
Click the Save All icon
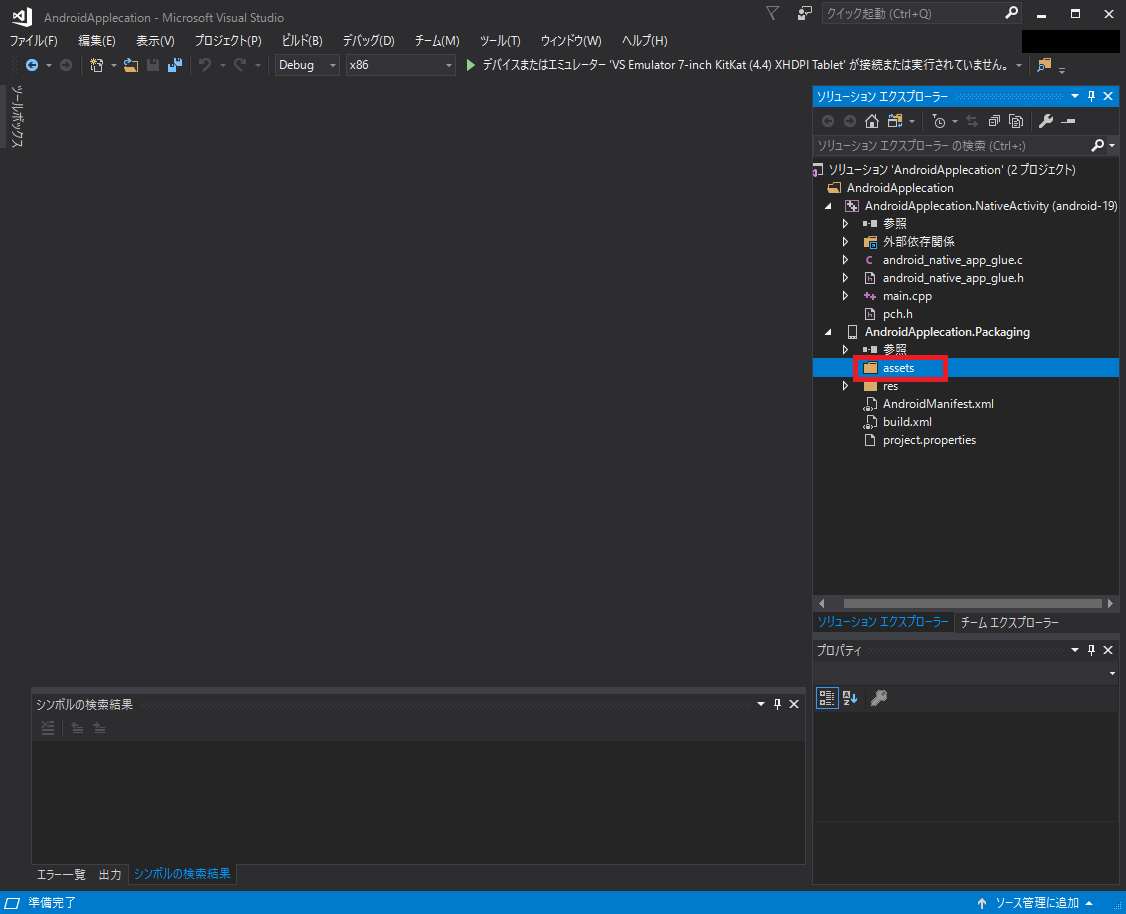(x=175, y=65)
